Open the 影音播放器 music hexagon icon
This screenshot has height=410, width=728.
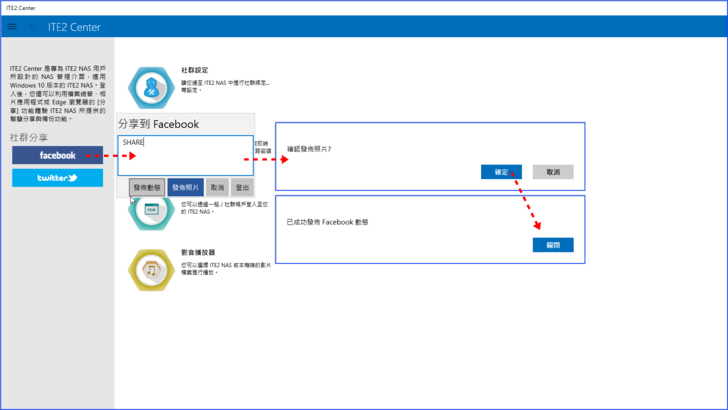coord(151,270)
